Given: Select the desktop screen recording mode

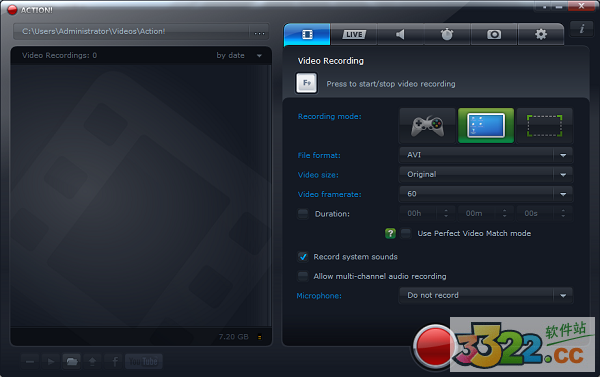Looking at the screenshot, I should pyautogui.click(x=486, y=126).
